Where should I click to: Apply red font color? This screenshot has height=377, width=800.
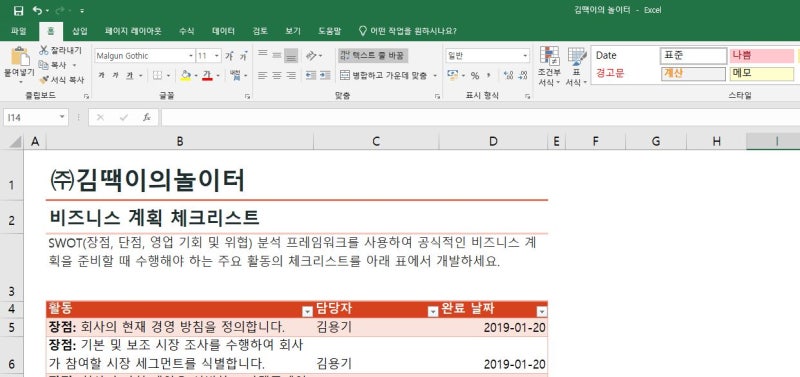point(207,76)
